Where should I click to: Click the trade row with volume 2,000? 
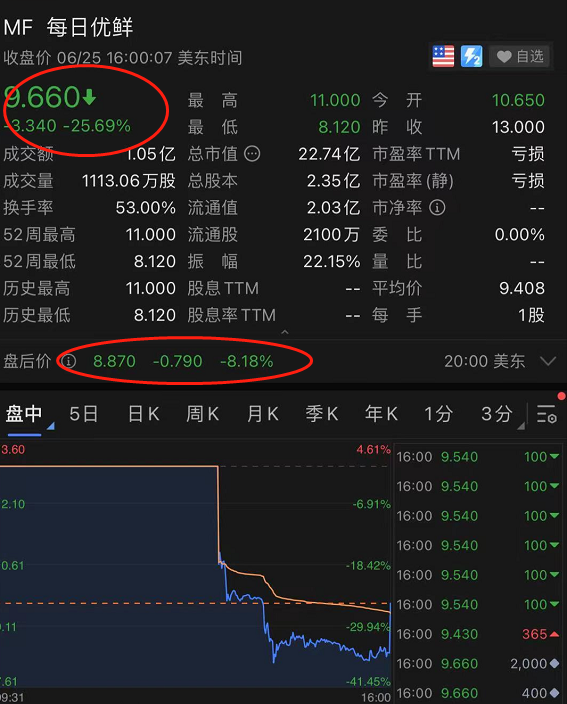click(x=478, y=664)
